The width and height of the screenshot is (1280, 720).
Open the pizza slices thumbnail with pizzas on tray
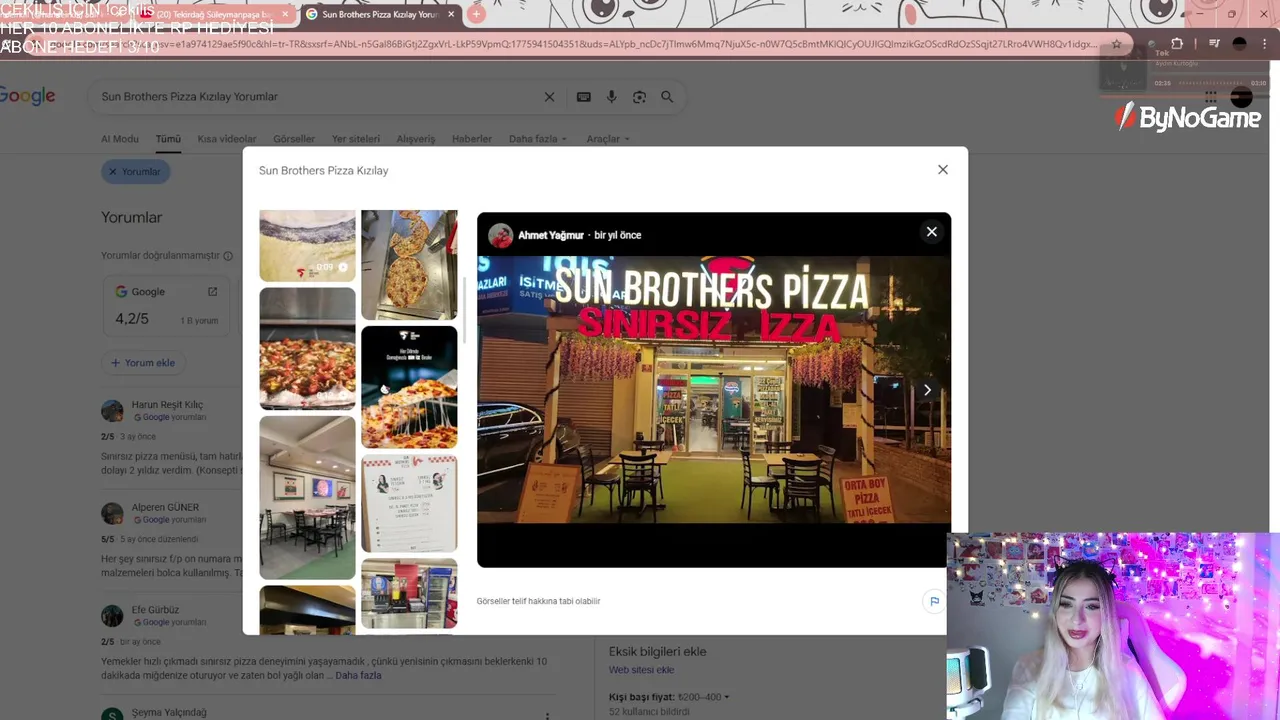coord(409,265)
